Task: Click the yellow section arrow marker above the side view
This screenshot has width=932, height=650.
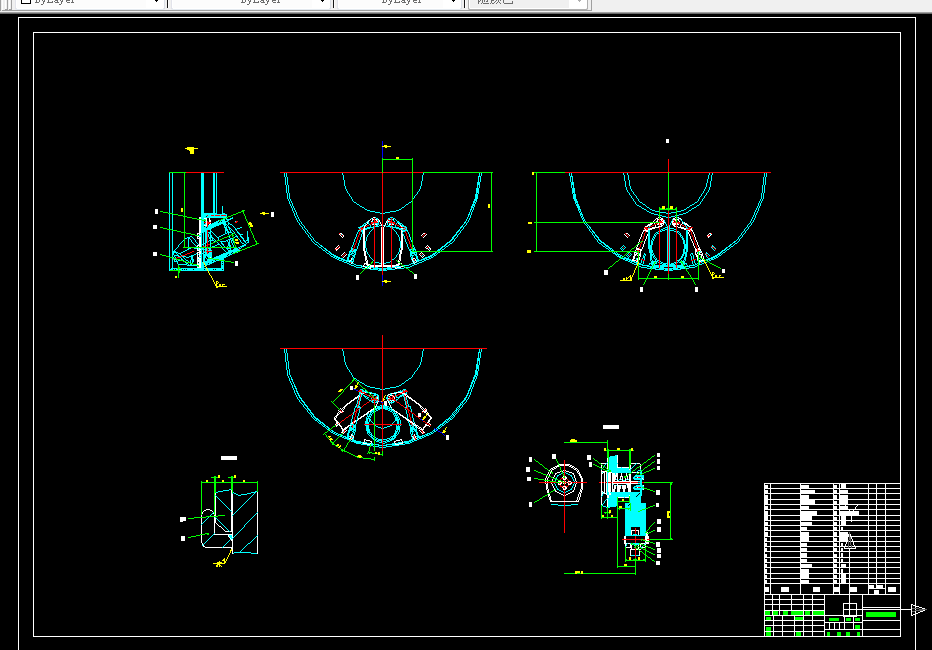Action: point(191,150)
